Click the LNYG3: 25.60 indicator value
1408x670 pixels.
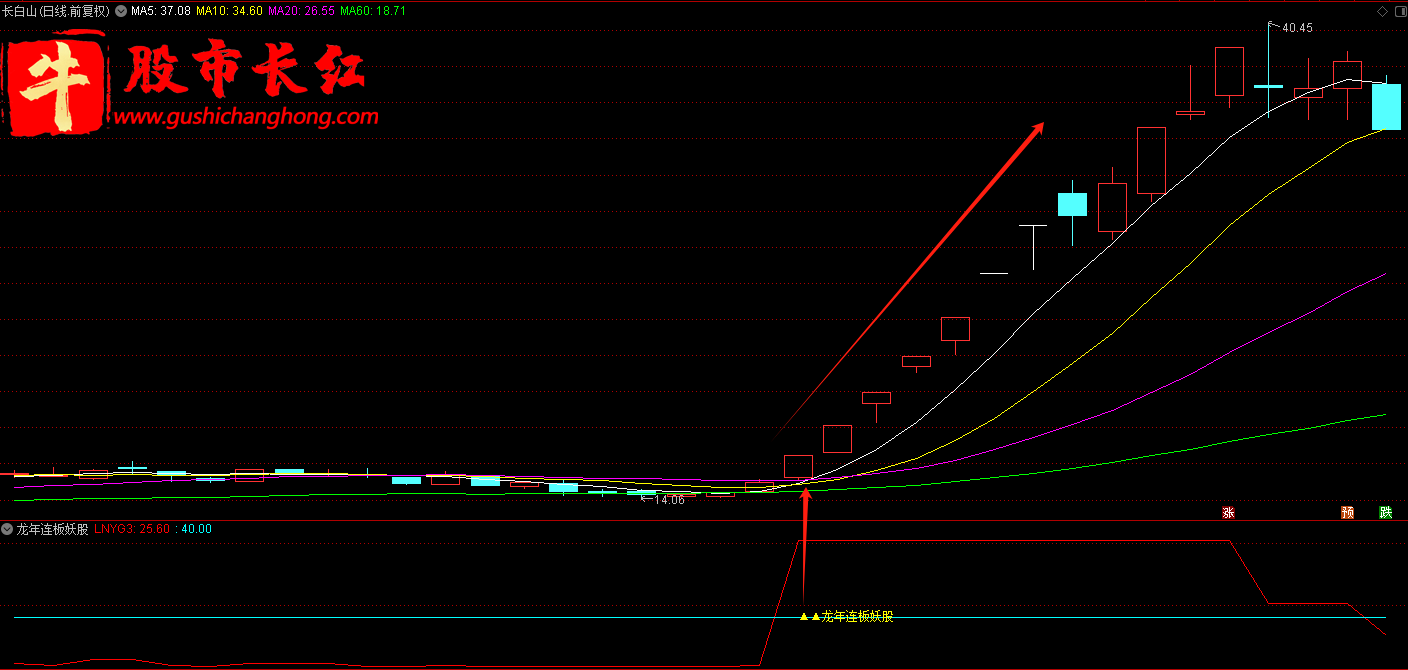pyautogui.click(x=132, y=529)
